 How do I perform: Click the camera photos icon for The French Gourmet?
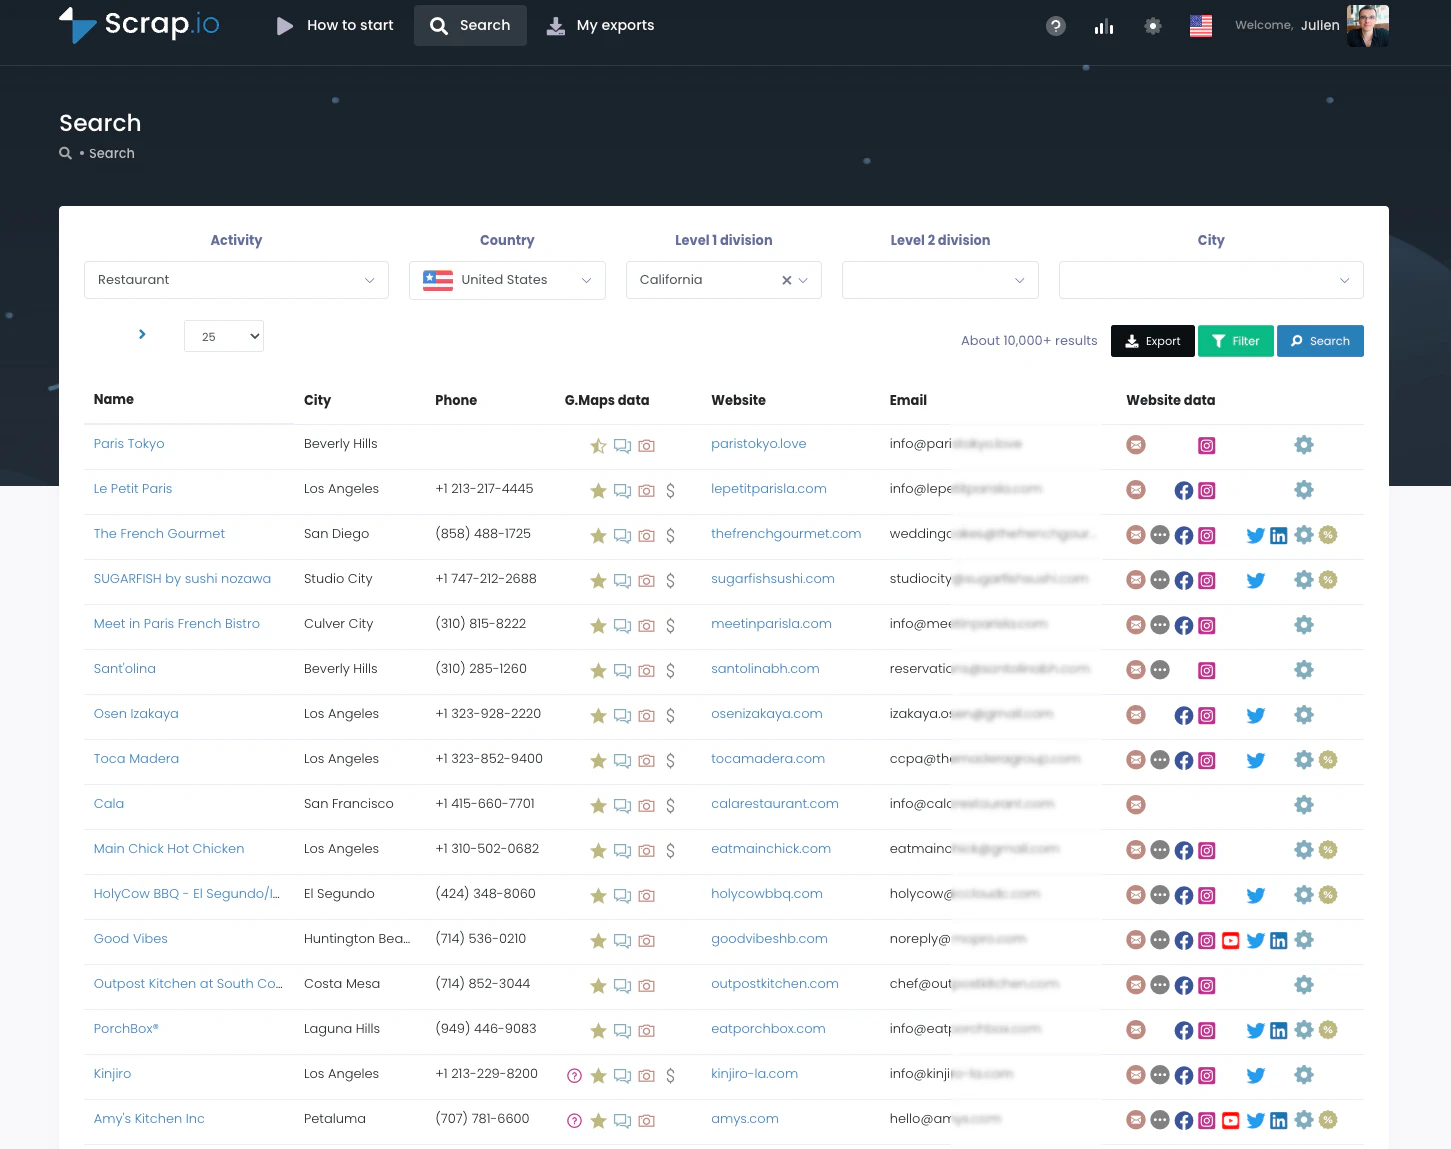(647, 536)
